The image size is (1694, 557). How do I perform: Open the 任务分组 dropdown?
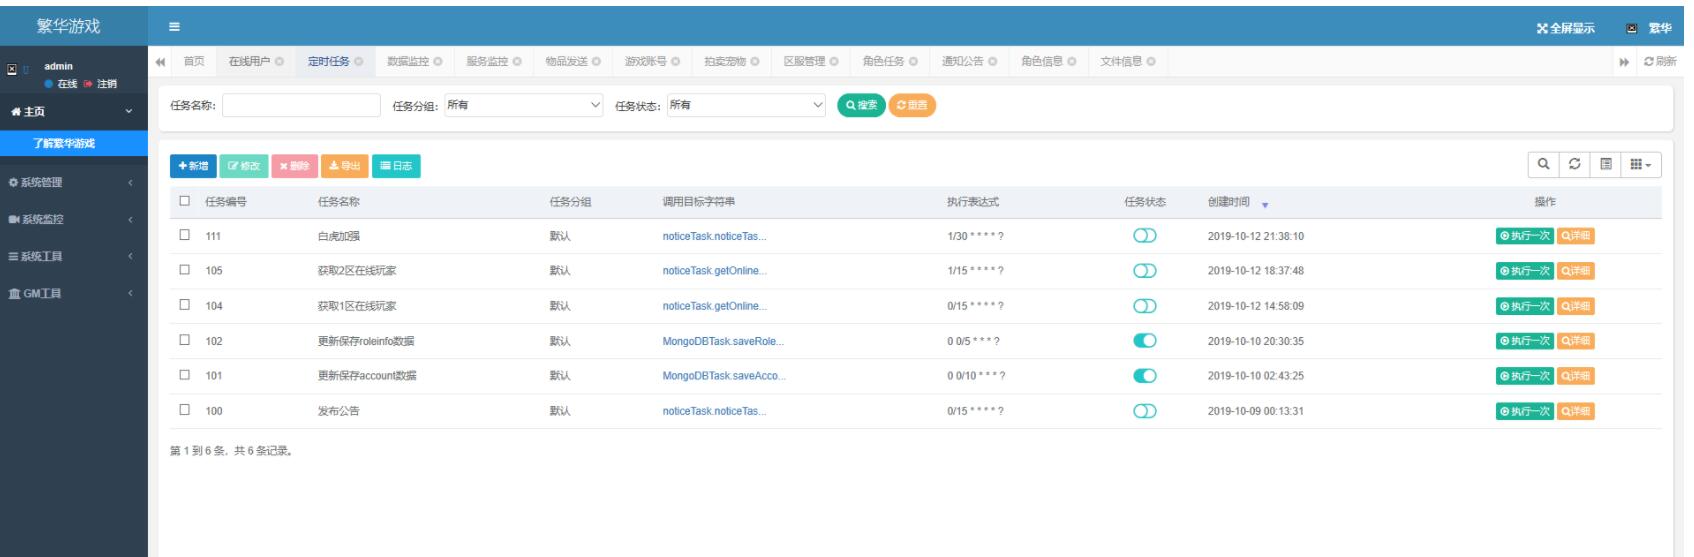coord(524,105)
